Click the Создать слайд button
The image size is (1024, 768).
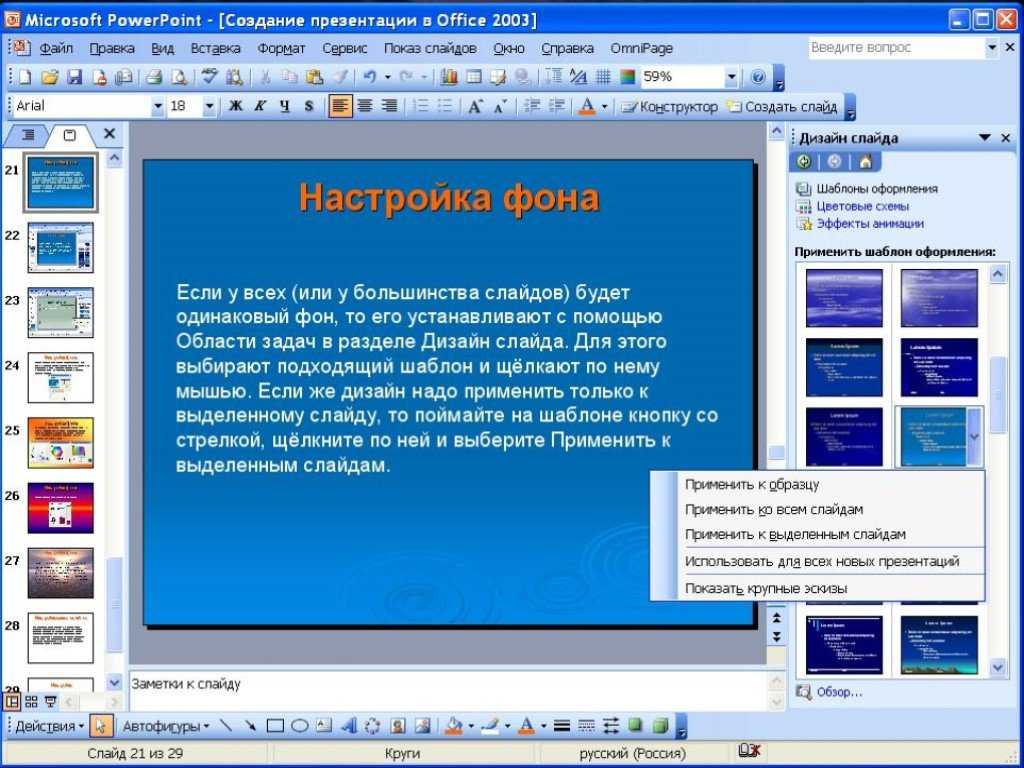(x=782, y=106)
